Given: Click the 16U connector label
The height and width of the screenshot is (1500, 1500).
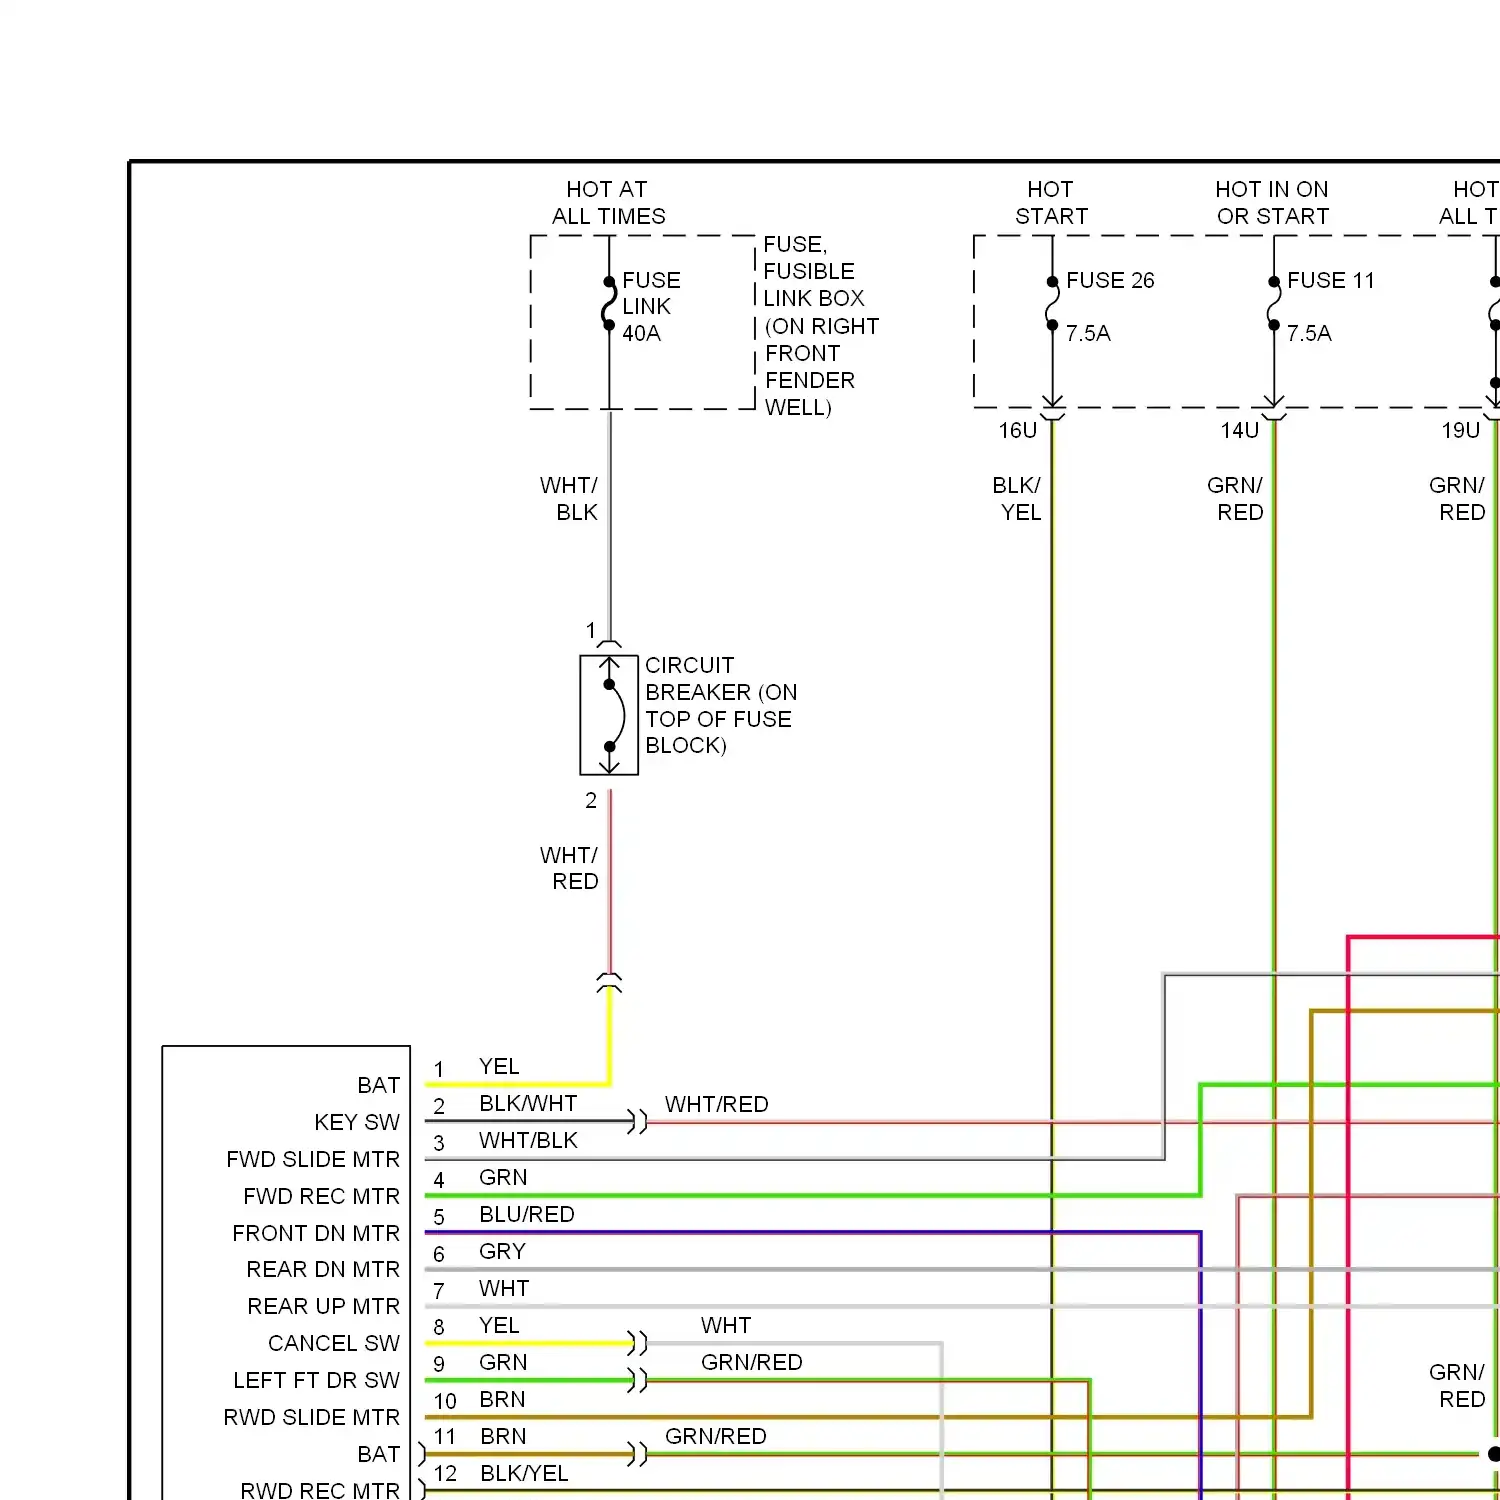Looking at the screenshot, I should pos(1017,431).
